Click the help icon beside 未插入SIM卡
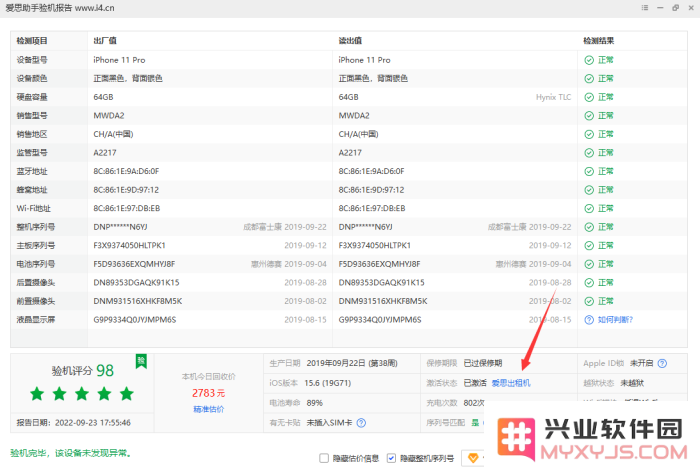Screen dimensions: 700x476 pos(361,423)
